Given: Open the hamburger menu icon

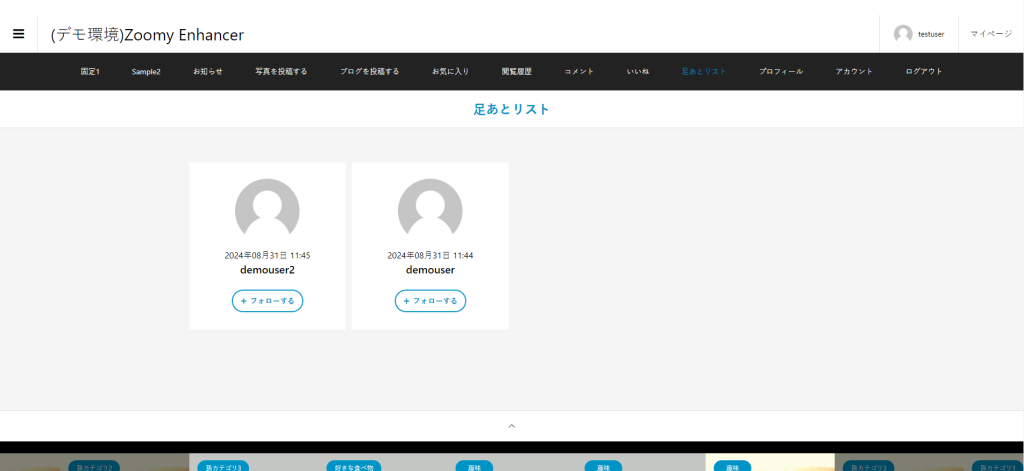Looking at the screenshot, I should 18,34.
